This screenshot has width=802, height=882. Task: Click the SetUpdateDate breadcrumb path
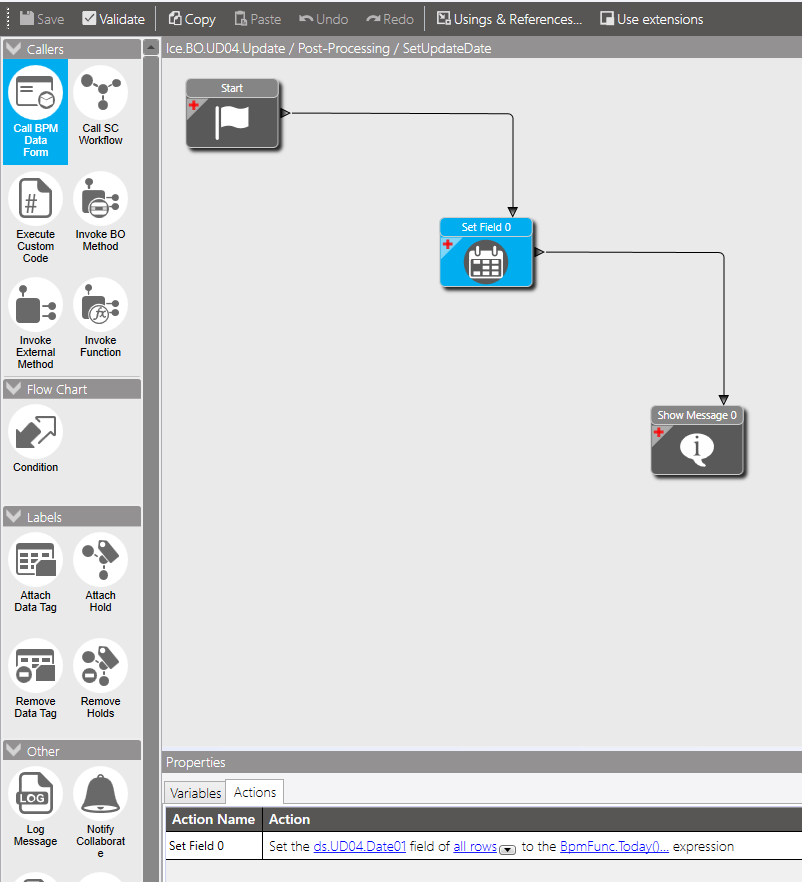click(x=447, y=48)
